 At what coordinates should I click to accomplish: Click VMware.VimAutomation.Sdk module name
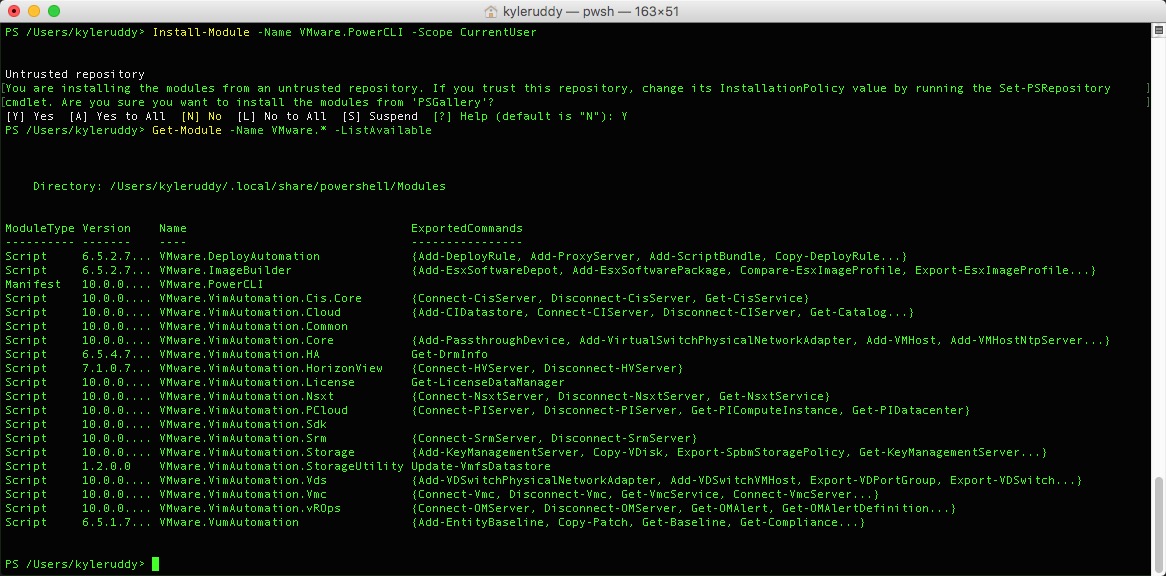(x=242, y=424)
